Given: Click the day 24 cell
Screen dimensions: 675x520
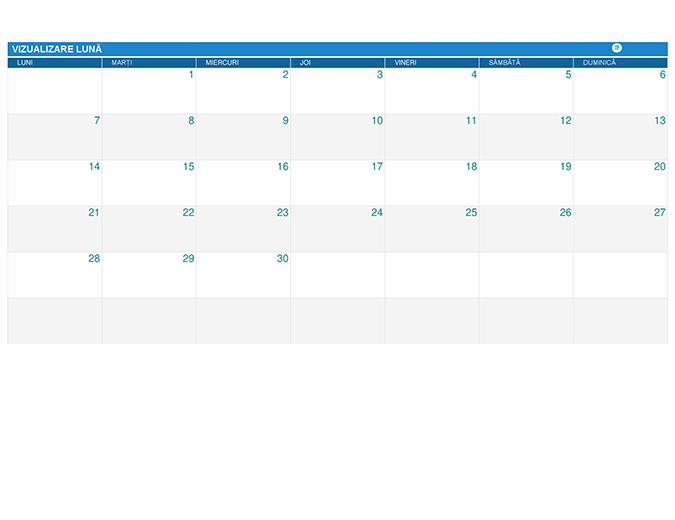Looking at the screenshot, I should pos(337,228).
